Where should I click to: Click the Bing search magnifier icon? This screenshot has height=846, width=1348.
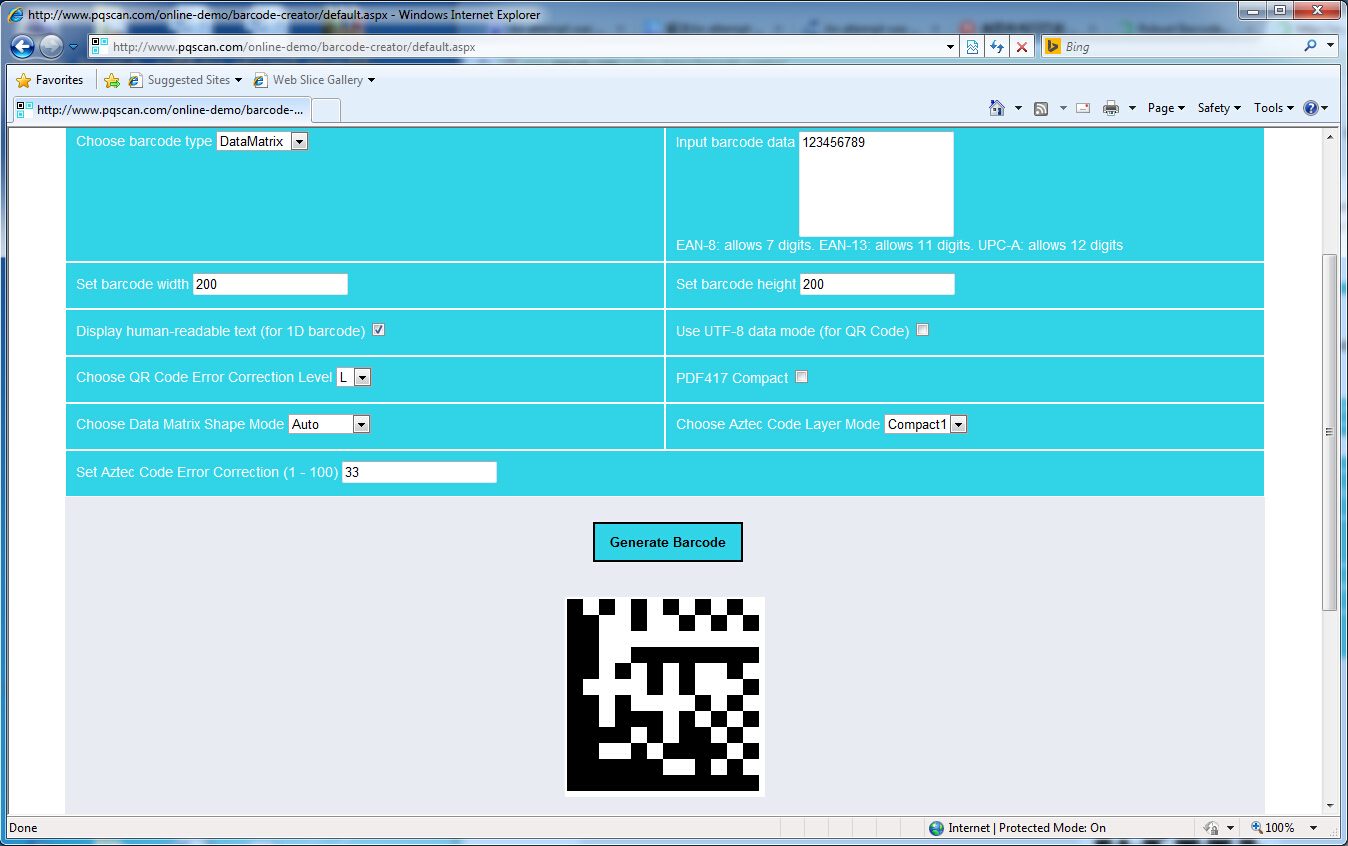(1310, 46)
